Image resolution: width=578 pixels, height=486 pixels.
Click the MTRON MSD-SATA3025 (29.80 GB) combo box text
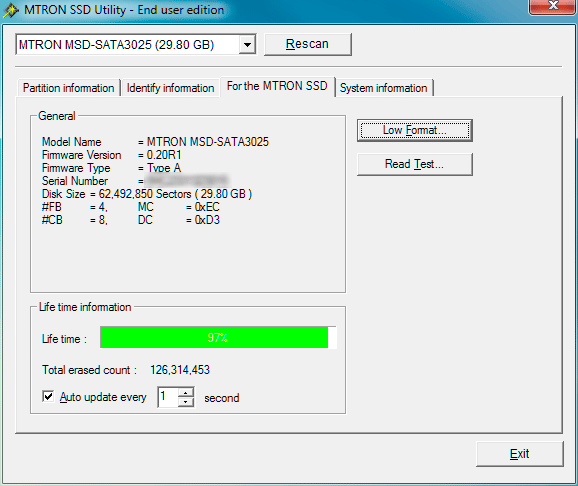point(116,45)
